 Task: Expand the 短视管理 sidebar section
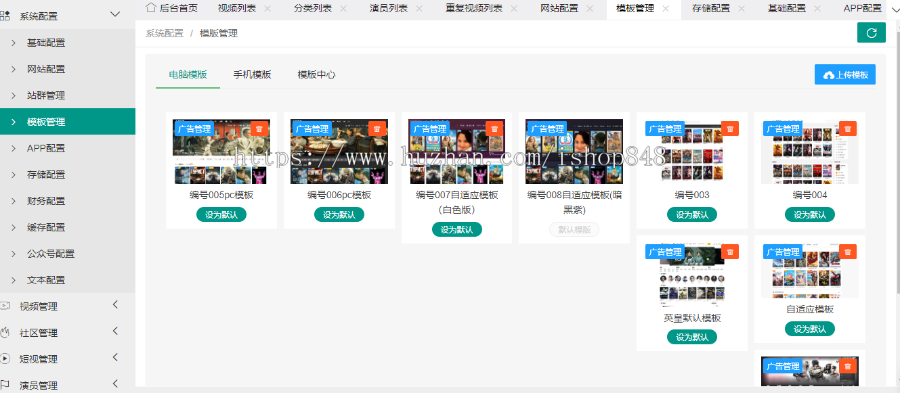115,358
